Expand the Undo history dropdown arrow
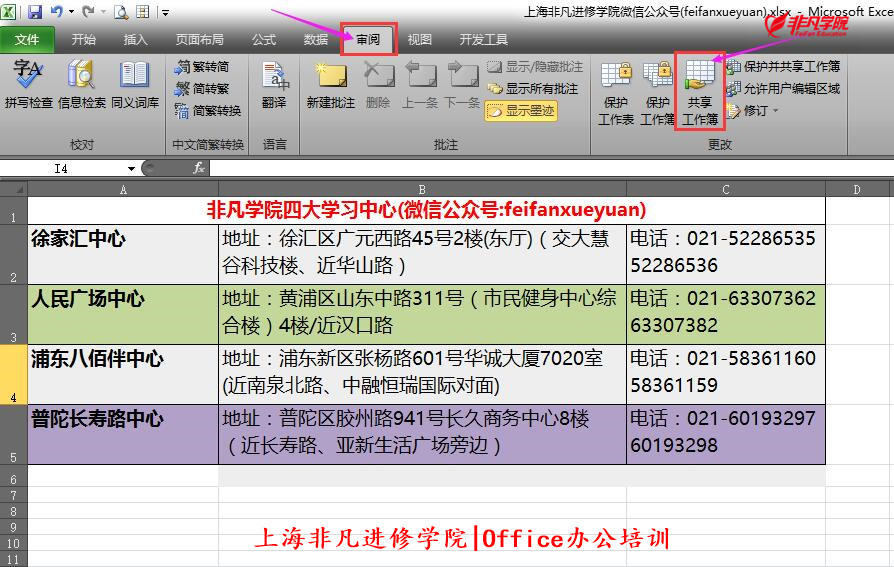This screenshot has height=567, width=894. pos(71,12)
